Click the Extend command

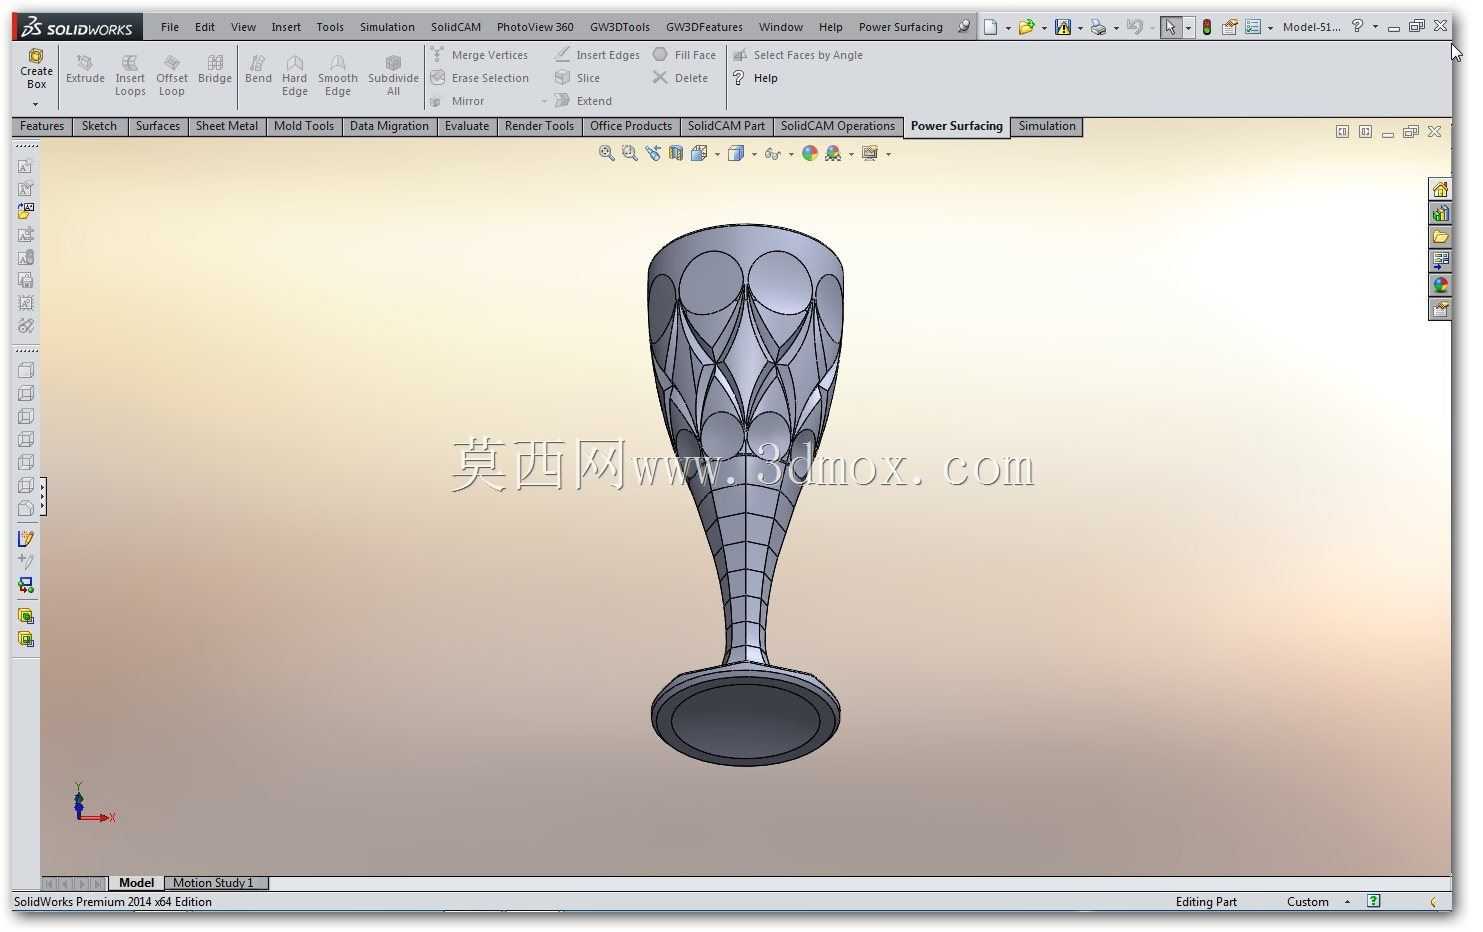[583, 101]
